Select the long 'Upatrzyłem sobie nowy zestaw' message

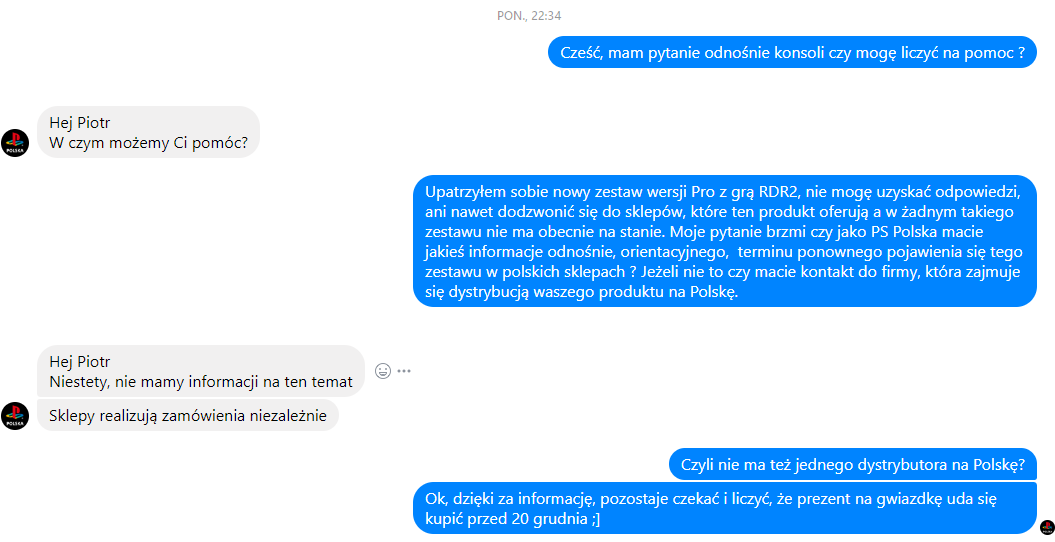click(x=725, y=242)
